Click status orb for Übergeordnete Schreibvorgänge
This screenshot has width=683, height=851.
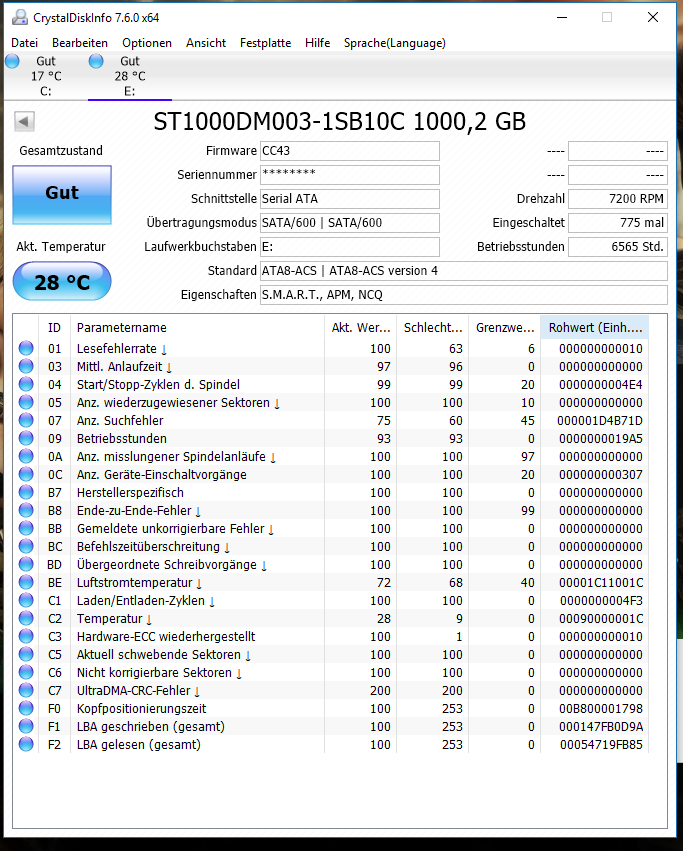26,564
